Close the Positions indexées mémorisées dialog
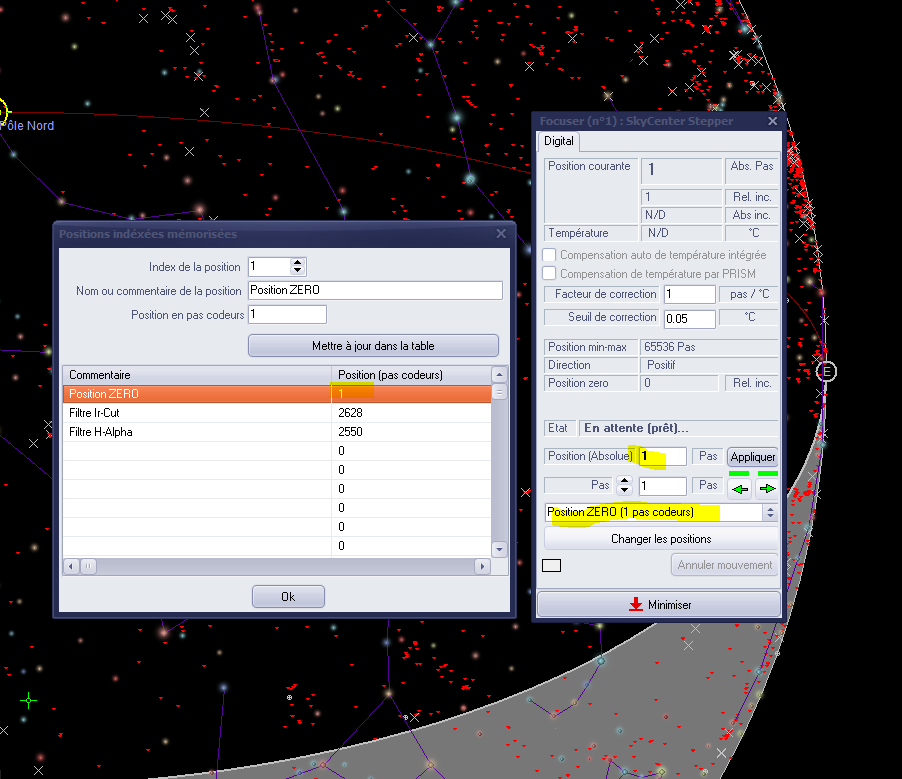The image size is (902, 779). [501, 234]
